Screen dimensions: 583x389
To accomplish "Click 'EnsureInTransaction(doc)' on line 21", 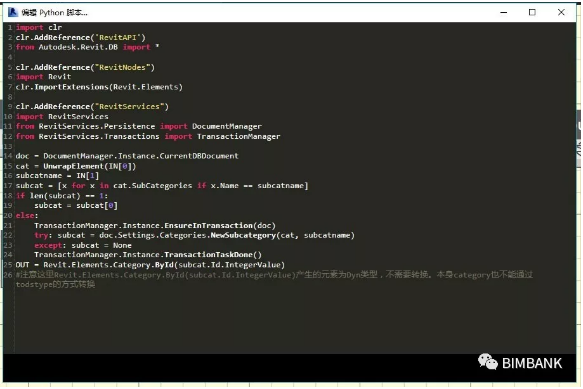I will tap(220, 226).
